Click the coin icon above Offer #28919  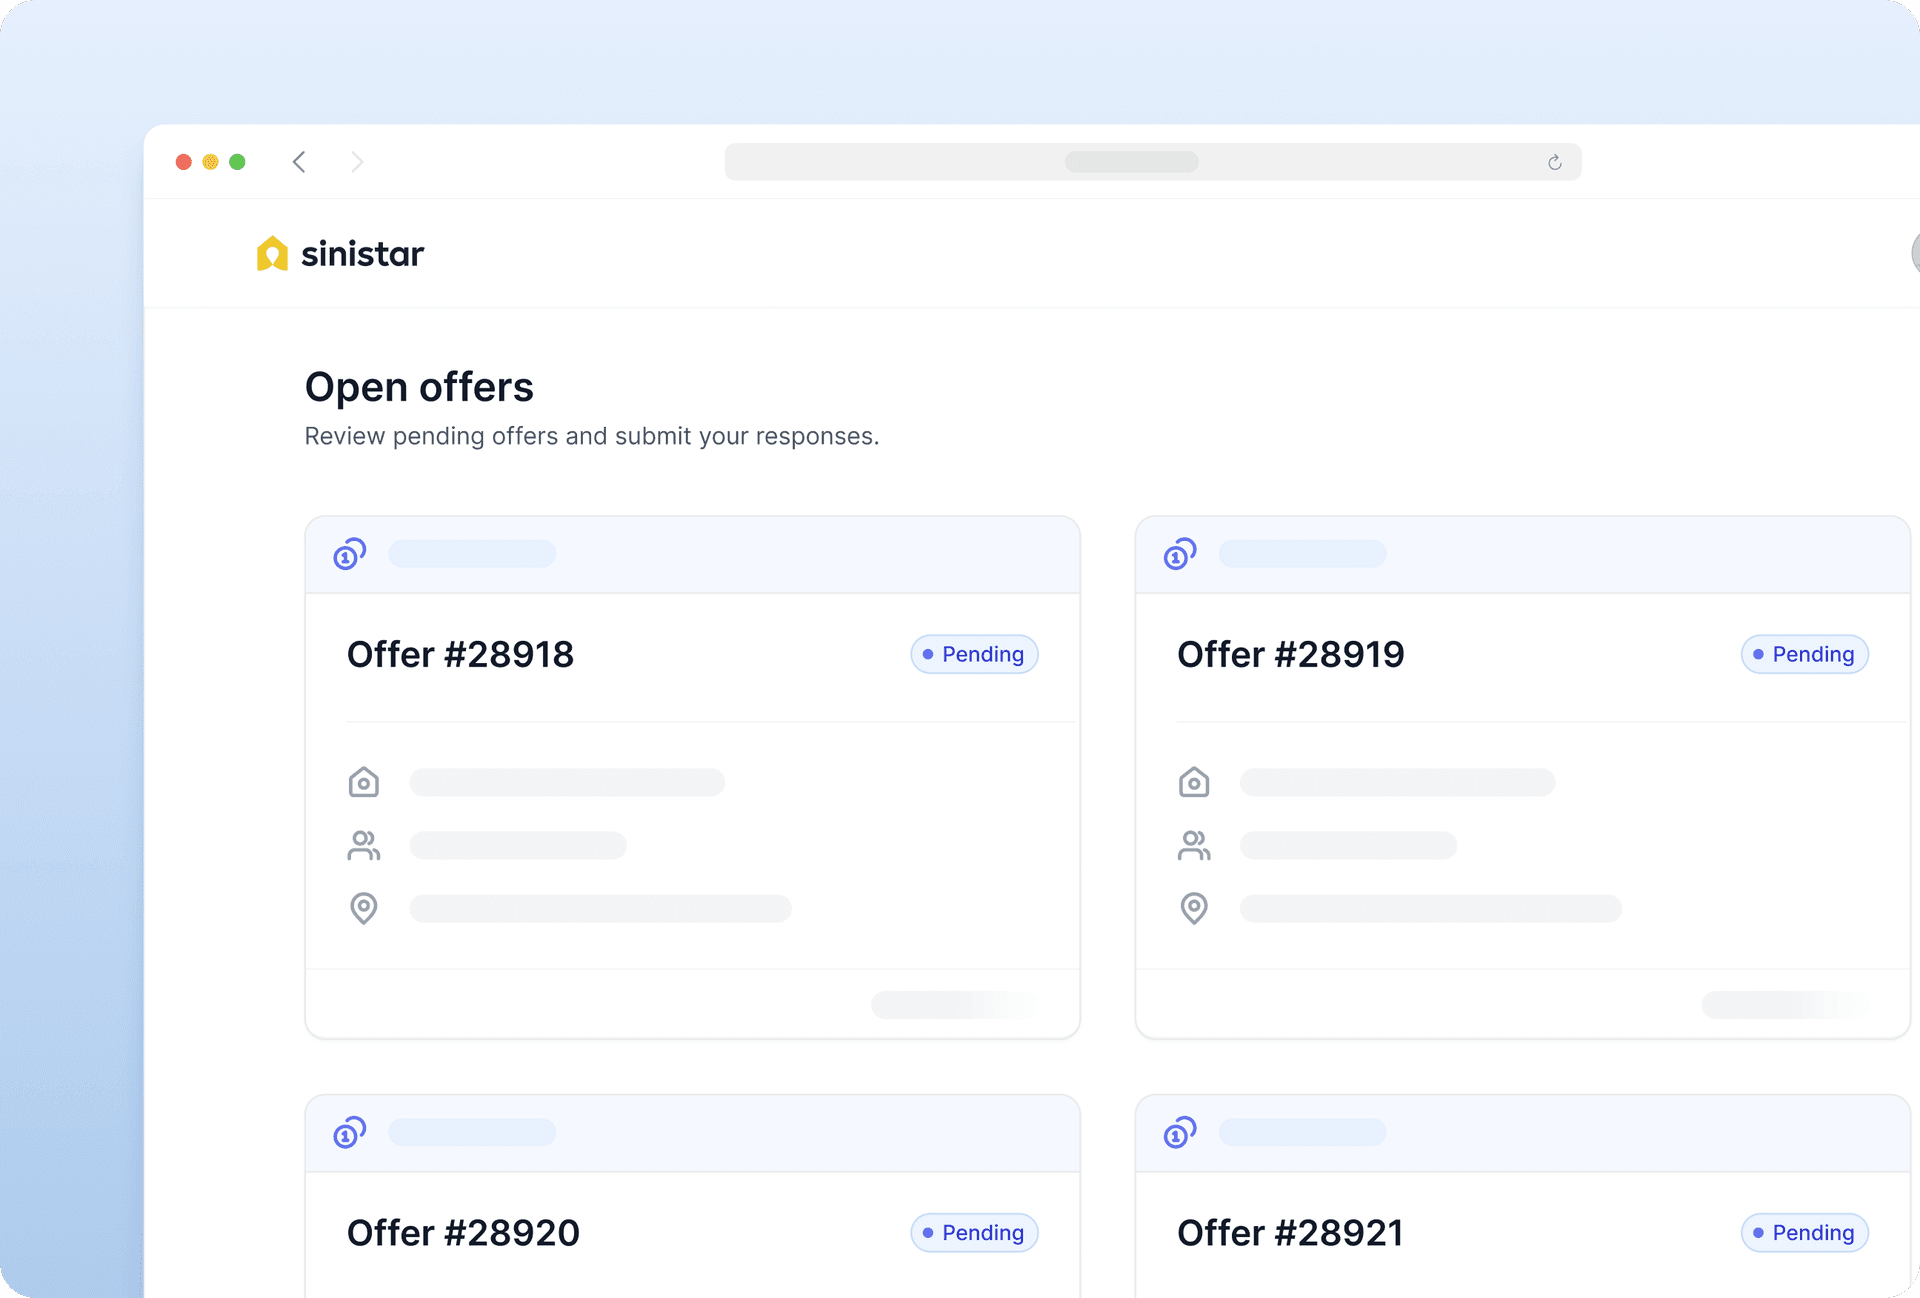pos(1180,554)
